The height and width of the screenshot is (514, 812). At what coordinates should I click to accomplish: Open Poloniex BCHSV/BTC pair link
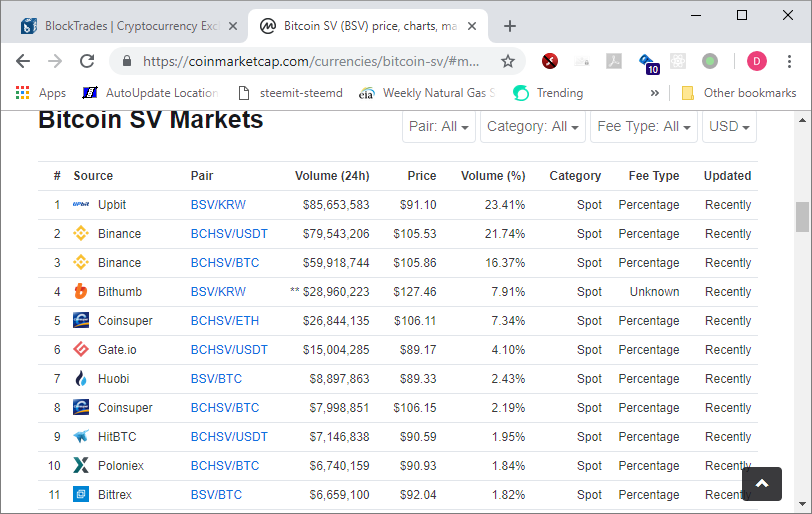(225, 465)
